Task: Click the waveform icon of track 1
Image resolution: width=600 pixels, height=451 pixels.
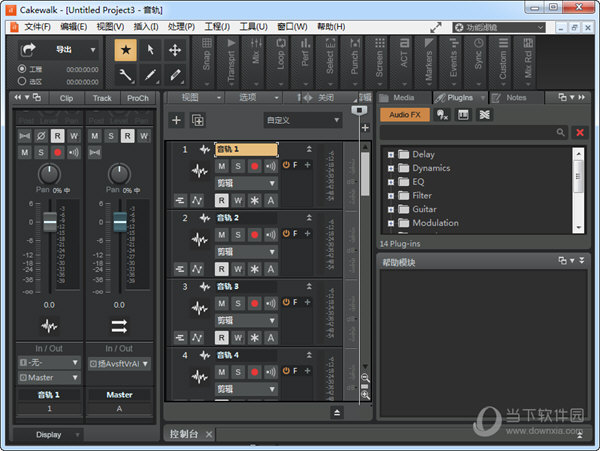Action: pos(199,171)
